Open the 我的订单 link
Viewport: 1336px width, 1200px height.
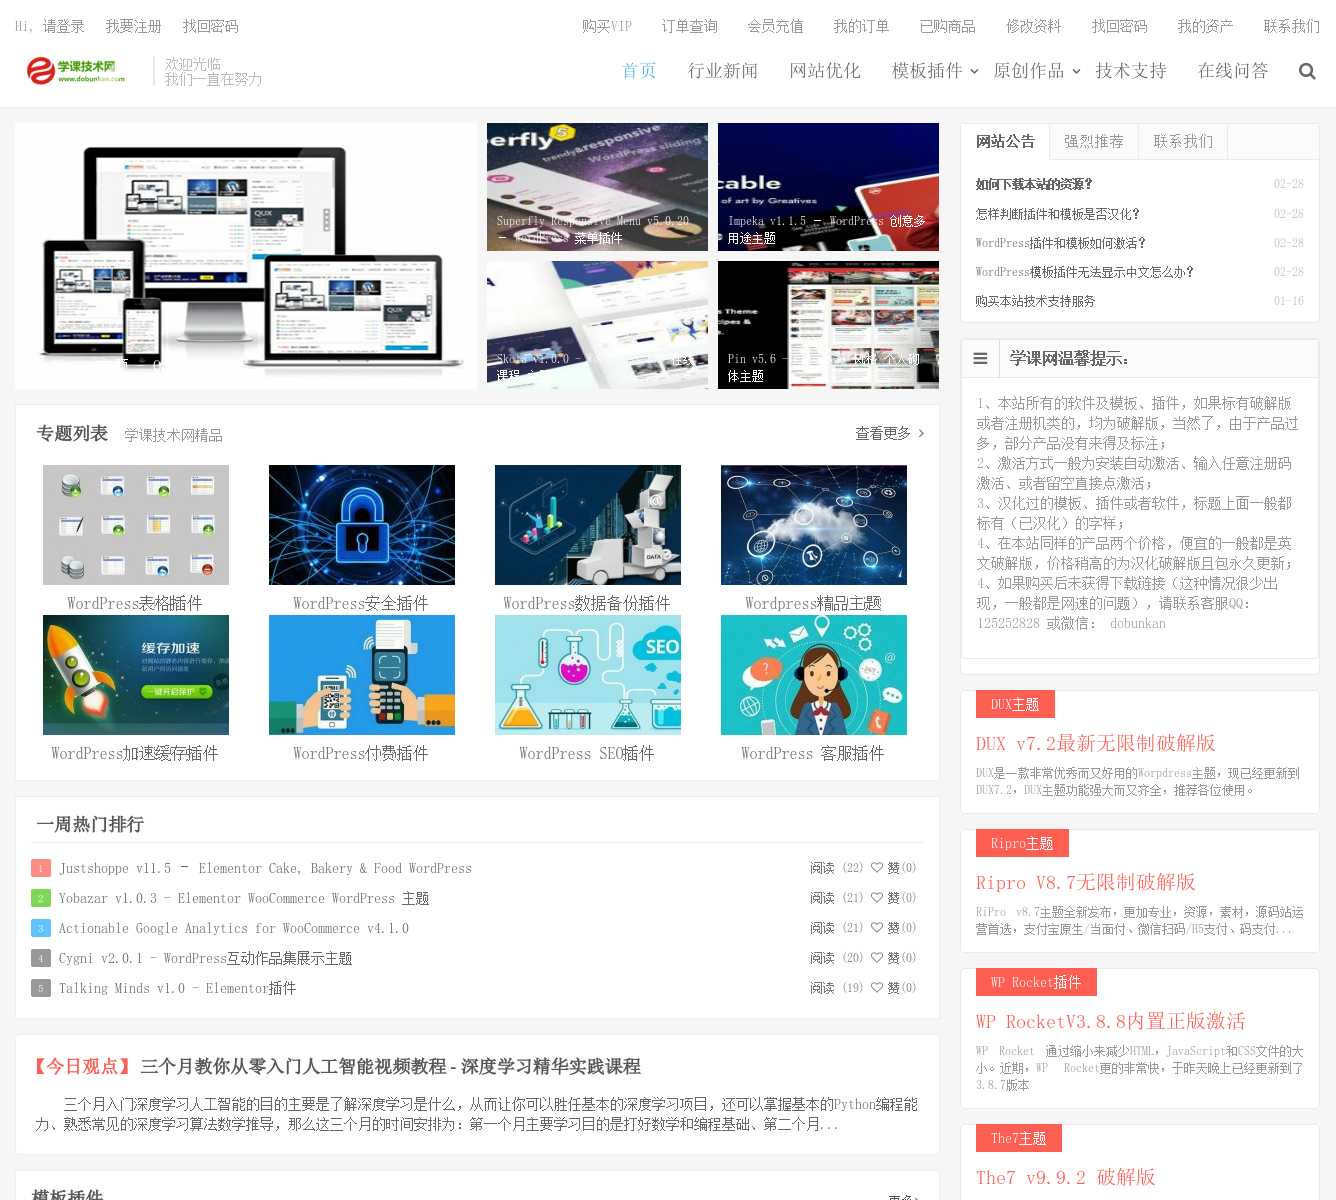pos(861,26)
